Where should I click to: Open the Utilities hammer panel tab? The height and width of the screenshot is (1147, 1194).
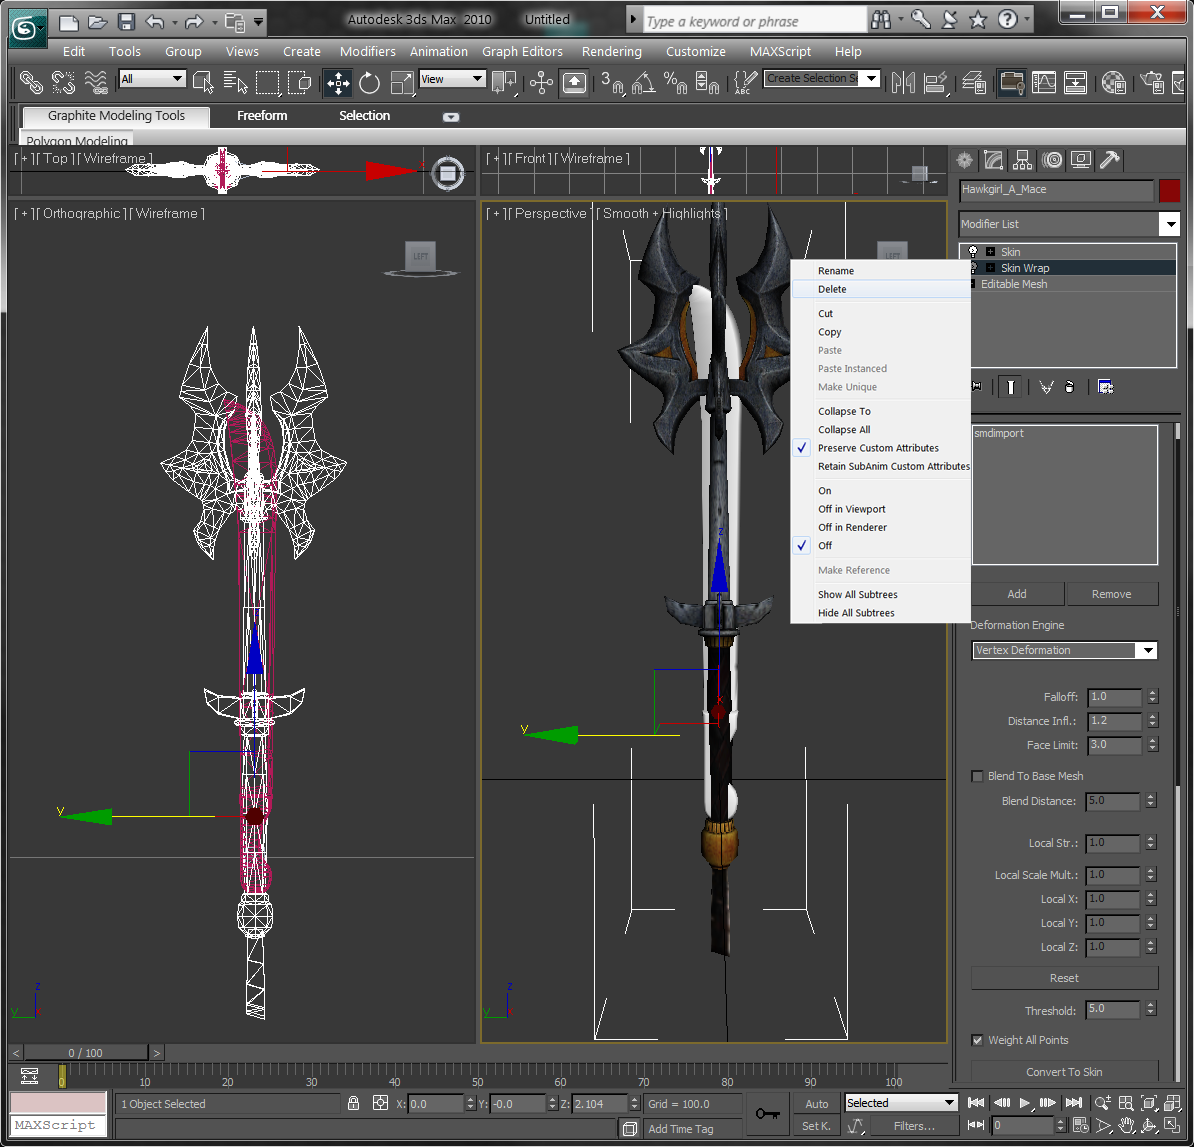click(1109, 160)
